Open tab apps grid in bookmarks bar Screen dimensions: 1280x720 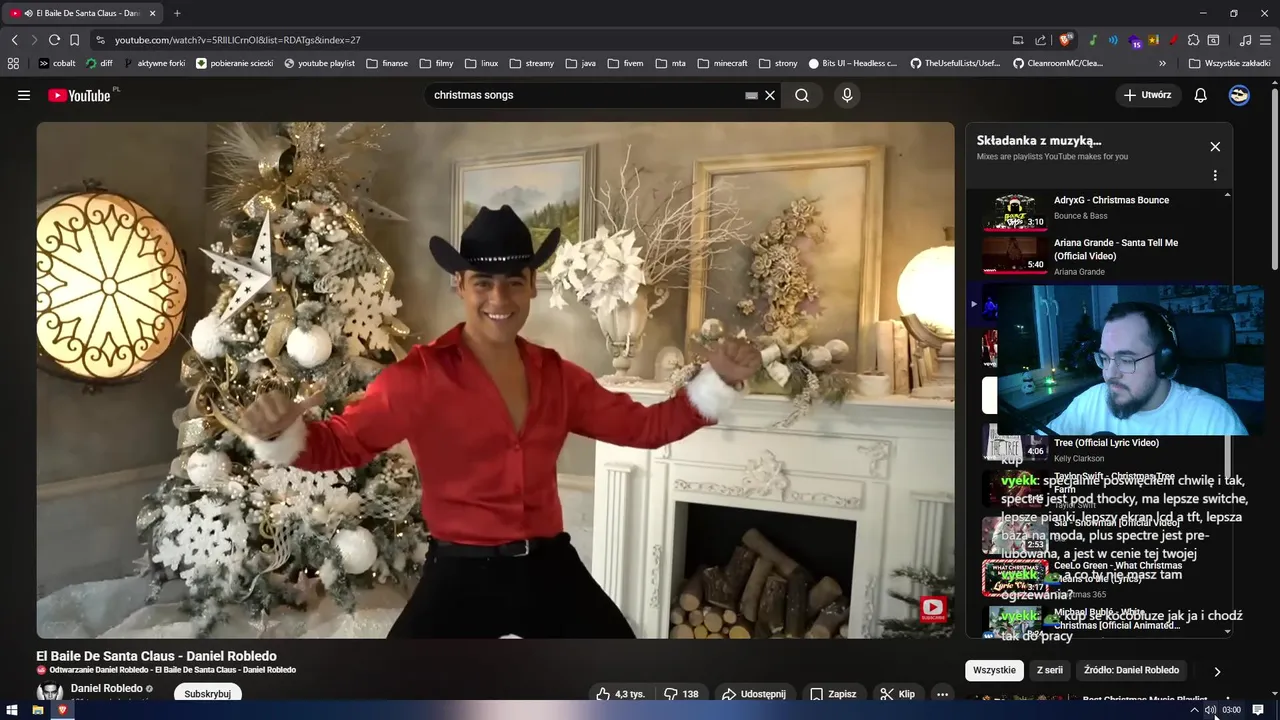coord(13,63)
